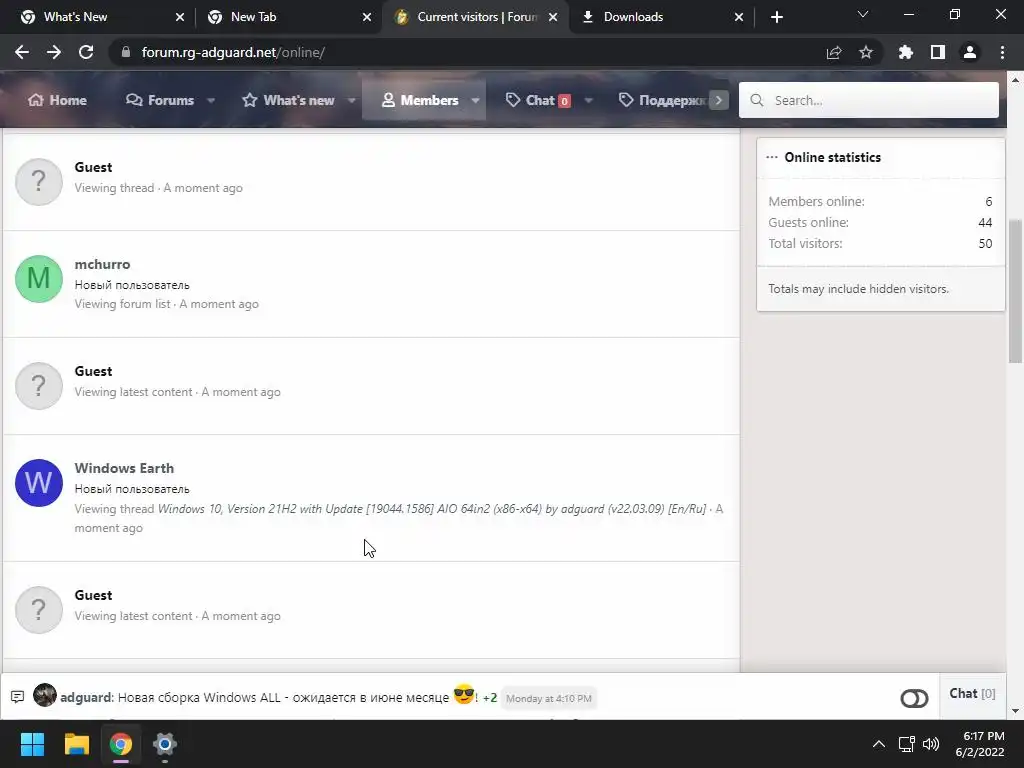Image resolution: width=1024 pixels, height=768 pixels.
Task: Click the Chrome taskbar icon
Action: point(121,744)
